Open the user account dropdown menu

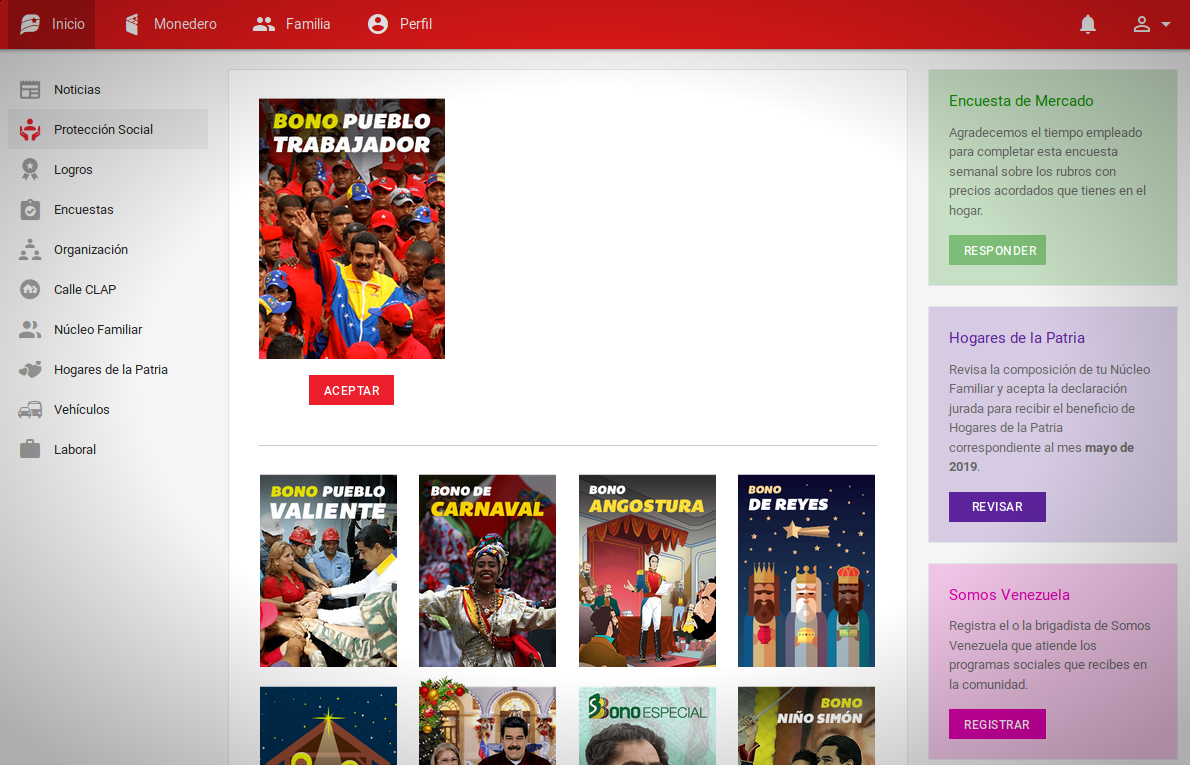(1151, 24)
